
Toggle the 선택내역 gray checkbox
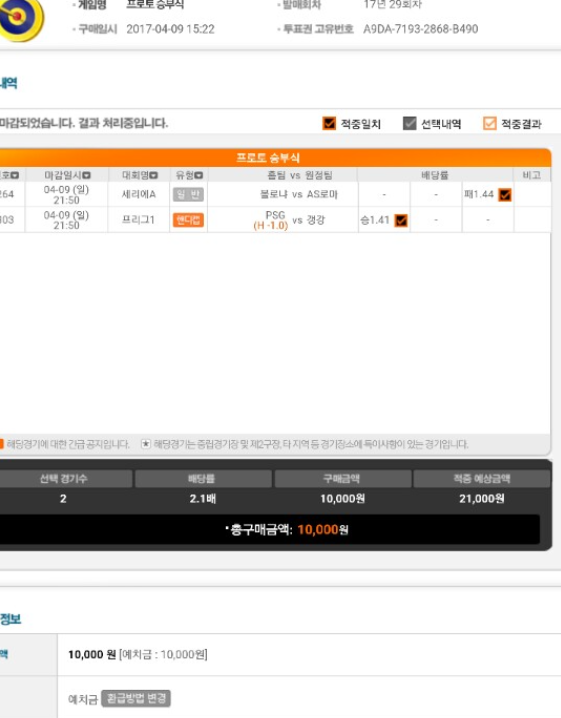(409, 123)
